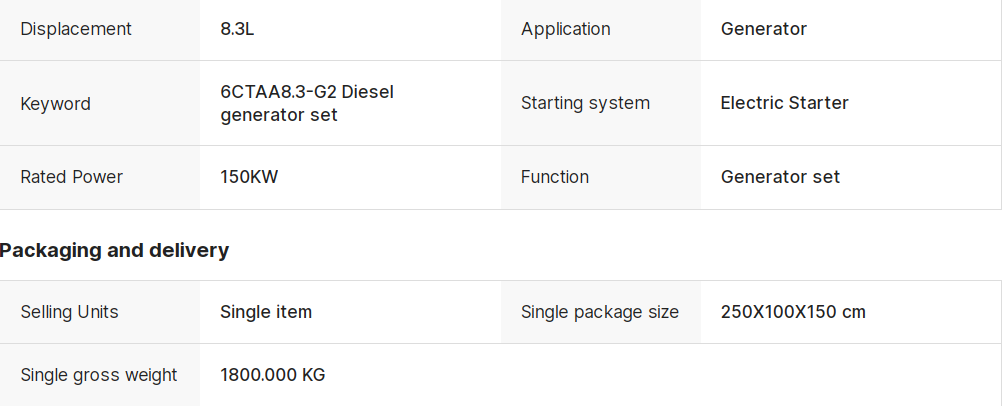The width and height of the screenshot is (1003, 406).
Task: Click the Selling Units label
Action: point(70,312)
